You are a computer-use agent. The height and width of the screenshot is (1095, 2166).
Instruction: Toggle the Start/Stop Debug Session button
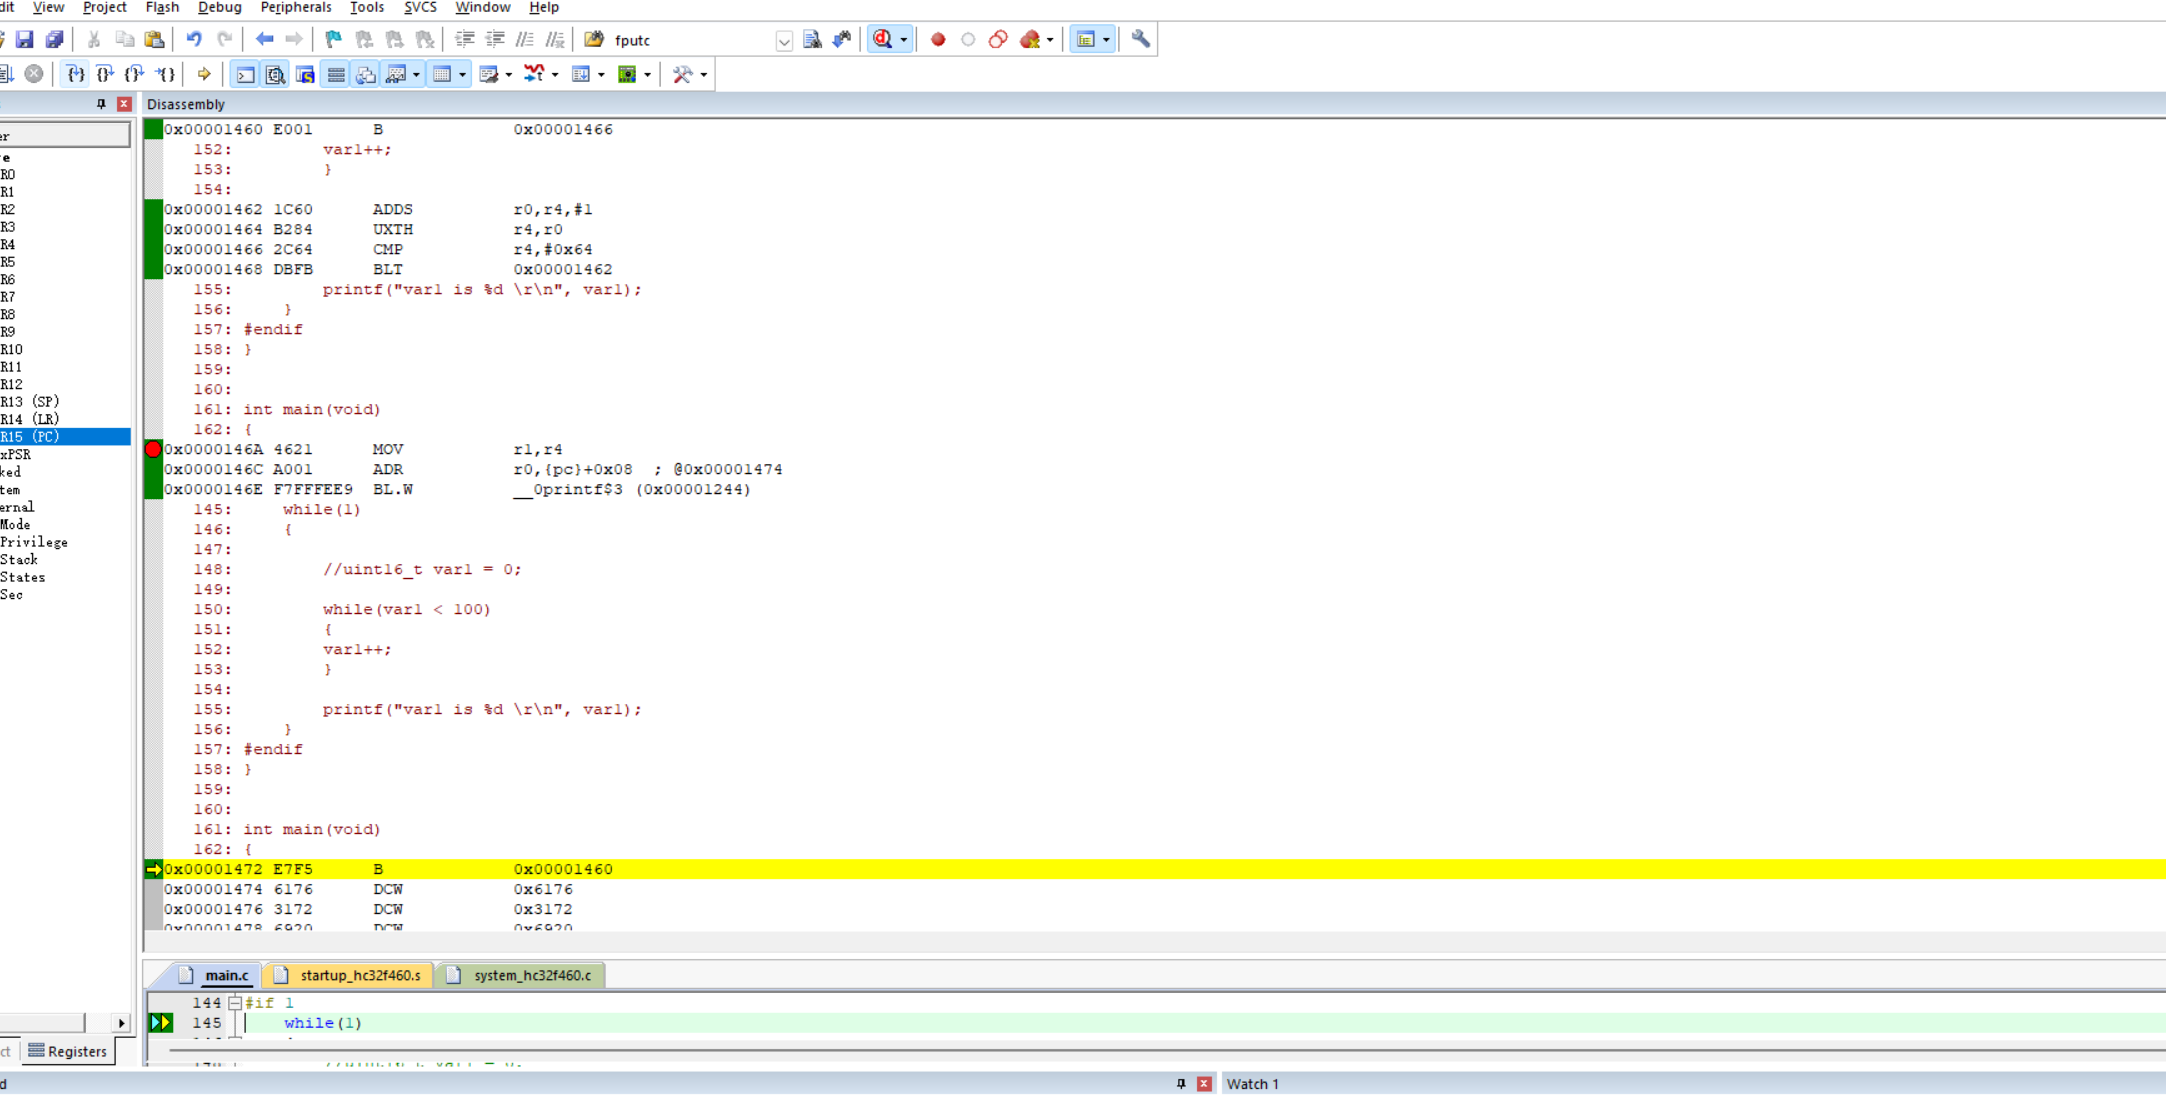point(883,39)
